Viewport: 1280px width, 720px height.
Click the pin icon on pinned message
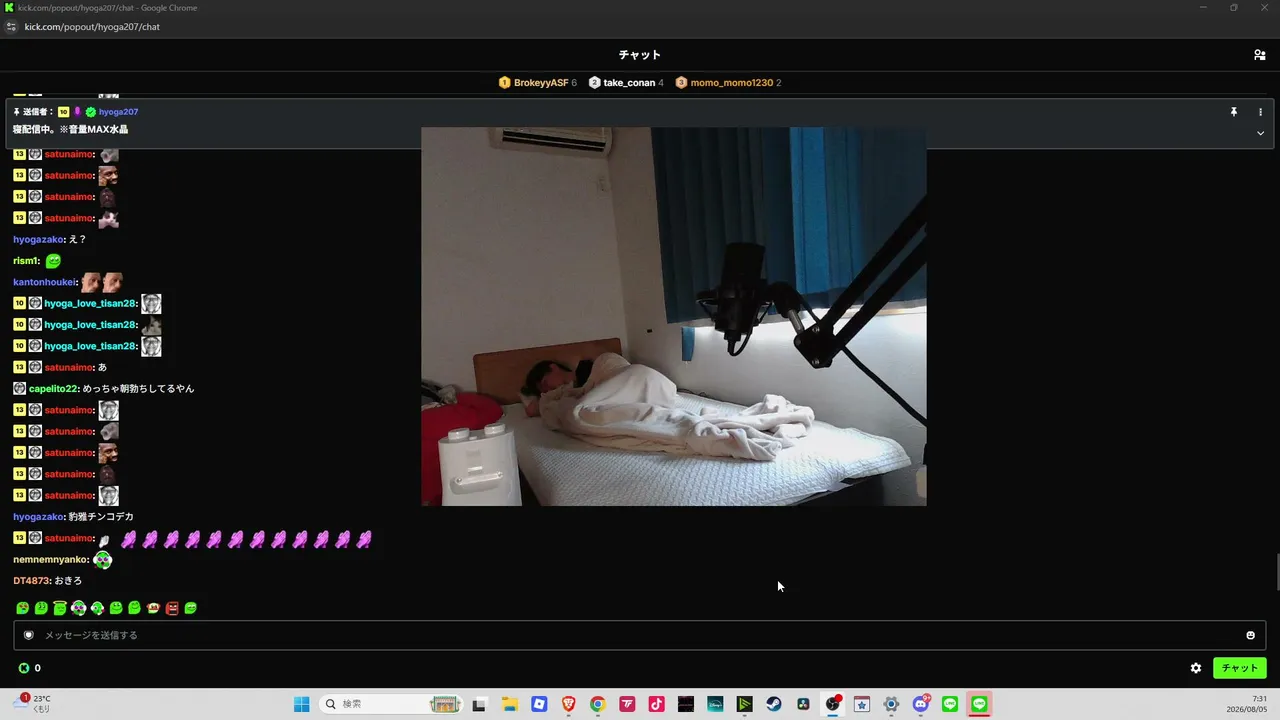pos(1234,112)
